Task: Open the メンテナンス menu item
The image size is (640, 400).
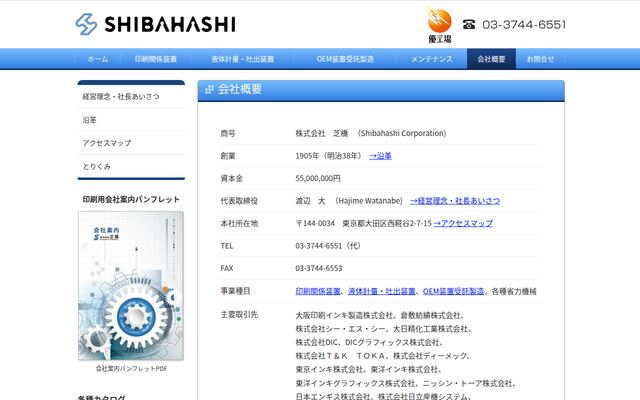Action: point(432,59)
